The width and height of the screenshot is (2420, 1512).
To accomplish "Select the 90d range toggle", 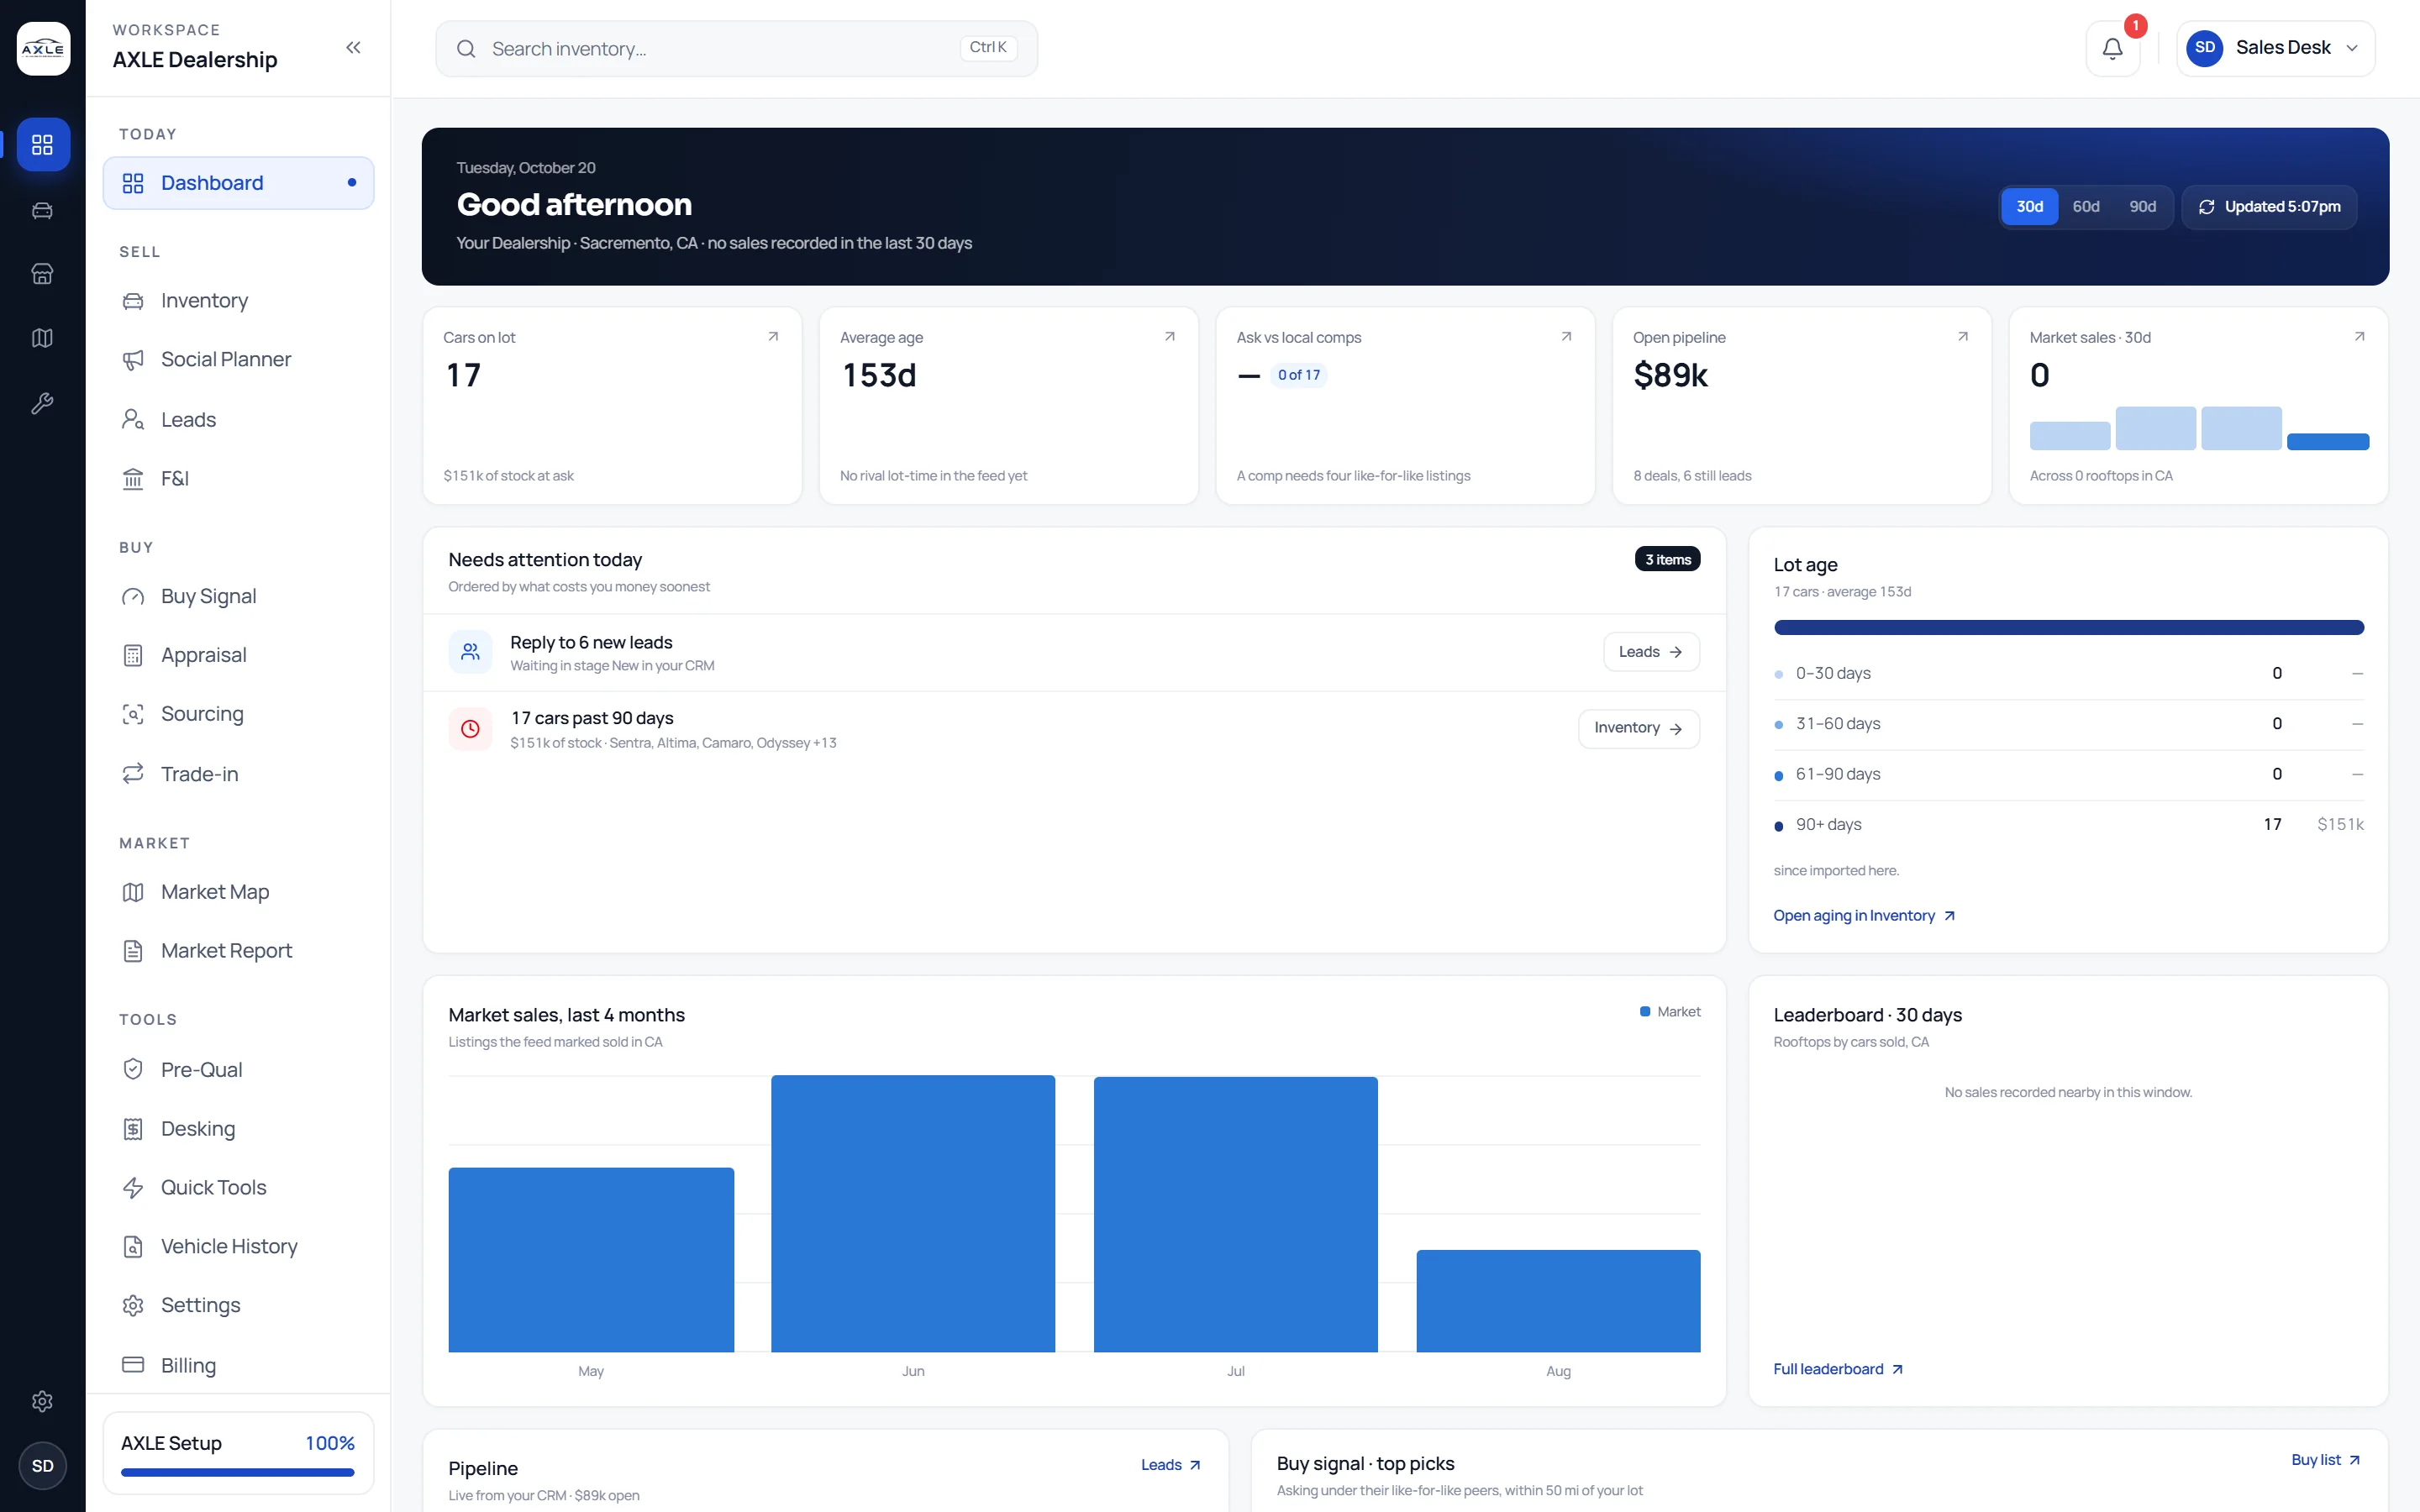I will (x=2142, y=207).
